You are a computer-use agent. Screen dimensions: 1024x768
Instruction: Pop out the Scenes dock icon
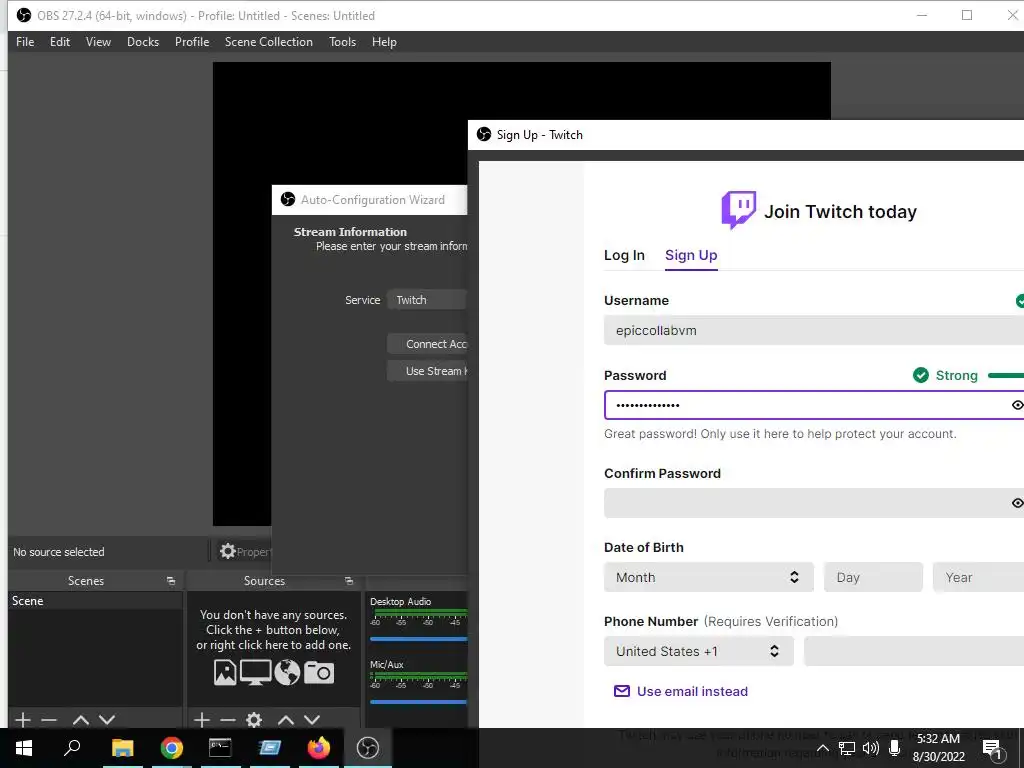[x=171, y=581]
